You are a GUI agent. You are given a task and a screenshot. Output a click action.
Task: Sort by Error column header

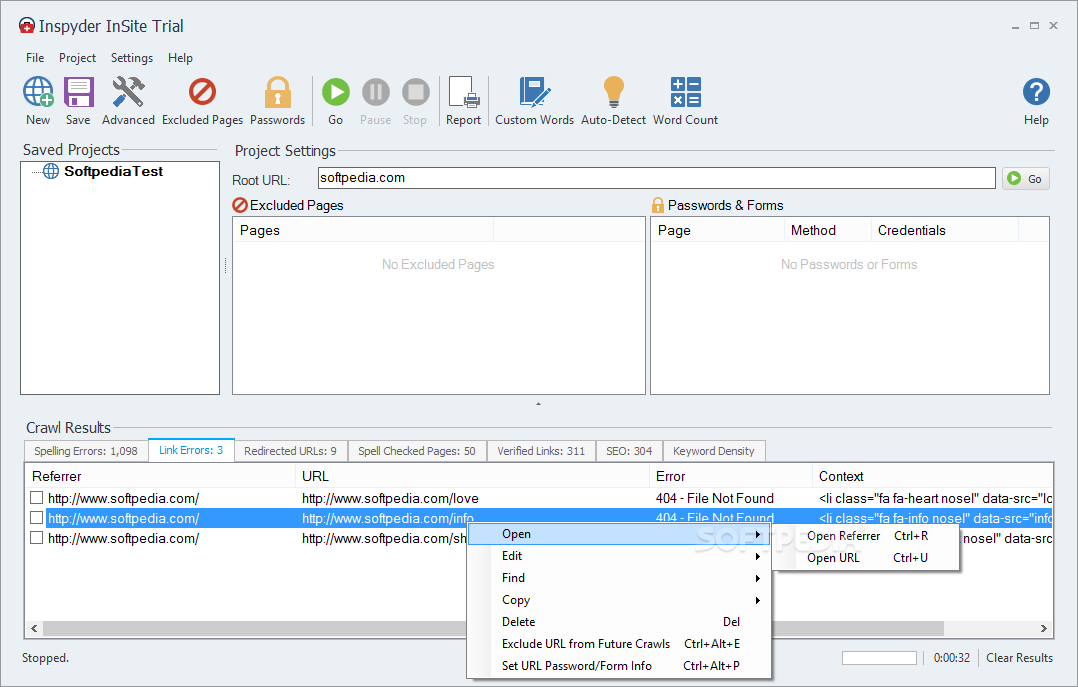pyautogui.click(x=732, y=477)
